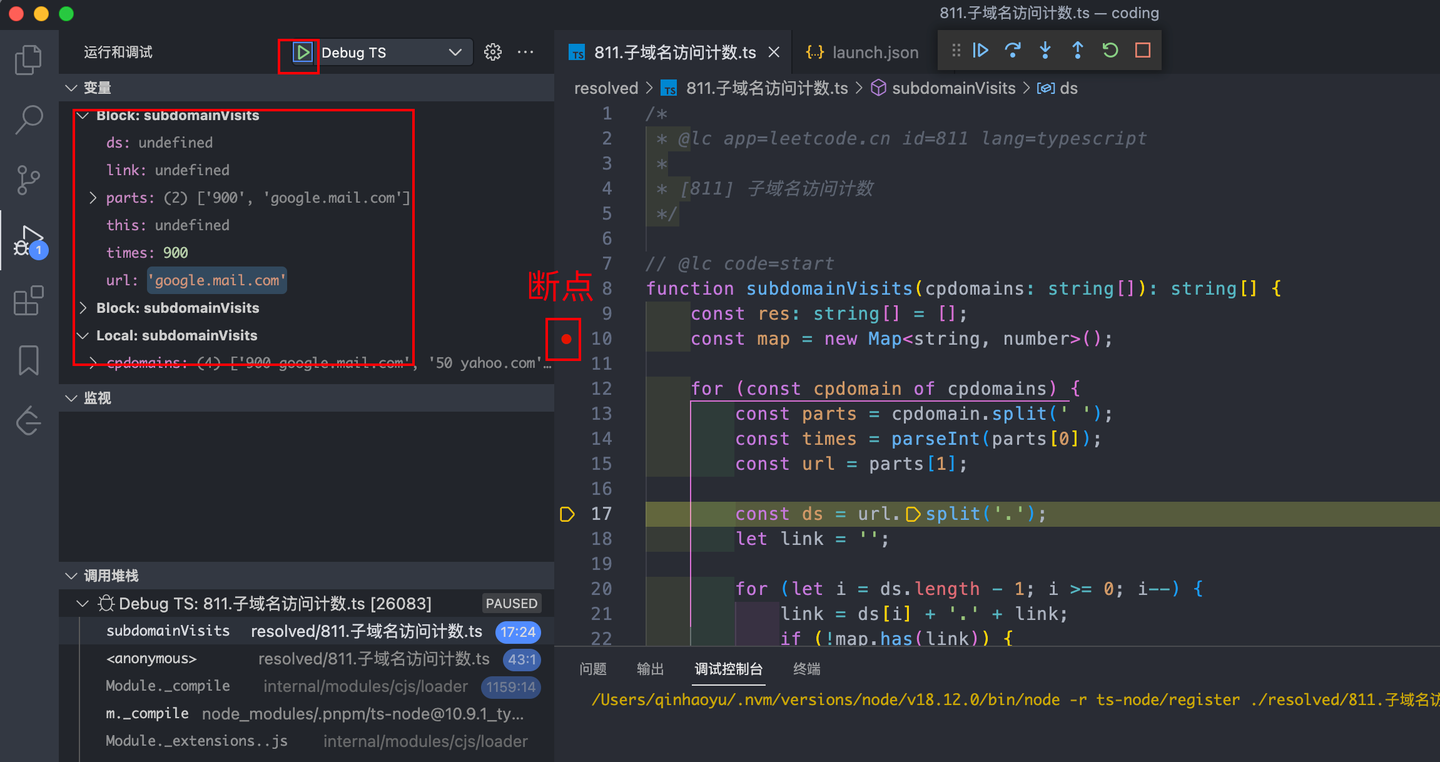Step over the current line
This screenshot has width=1440, height=762.
[x=1013, y=50]
